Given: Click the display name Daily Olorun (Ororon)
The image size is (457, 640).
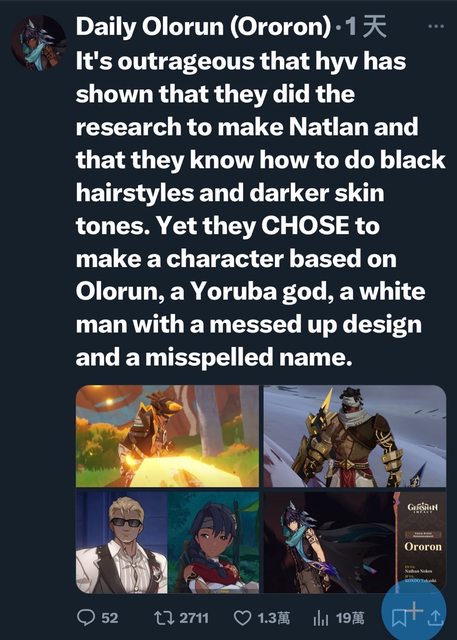Looking at the screenshot, I should (x=203, y=27).
